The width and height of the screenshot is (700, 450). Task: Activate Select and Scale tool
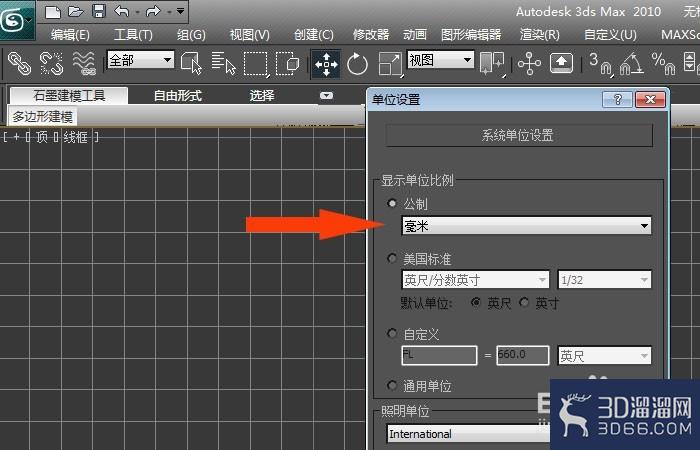390,64
